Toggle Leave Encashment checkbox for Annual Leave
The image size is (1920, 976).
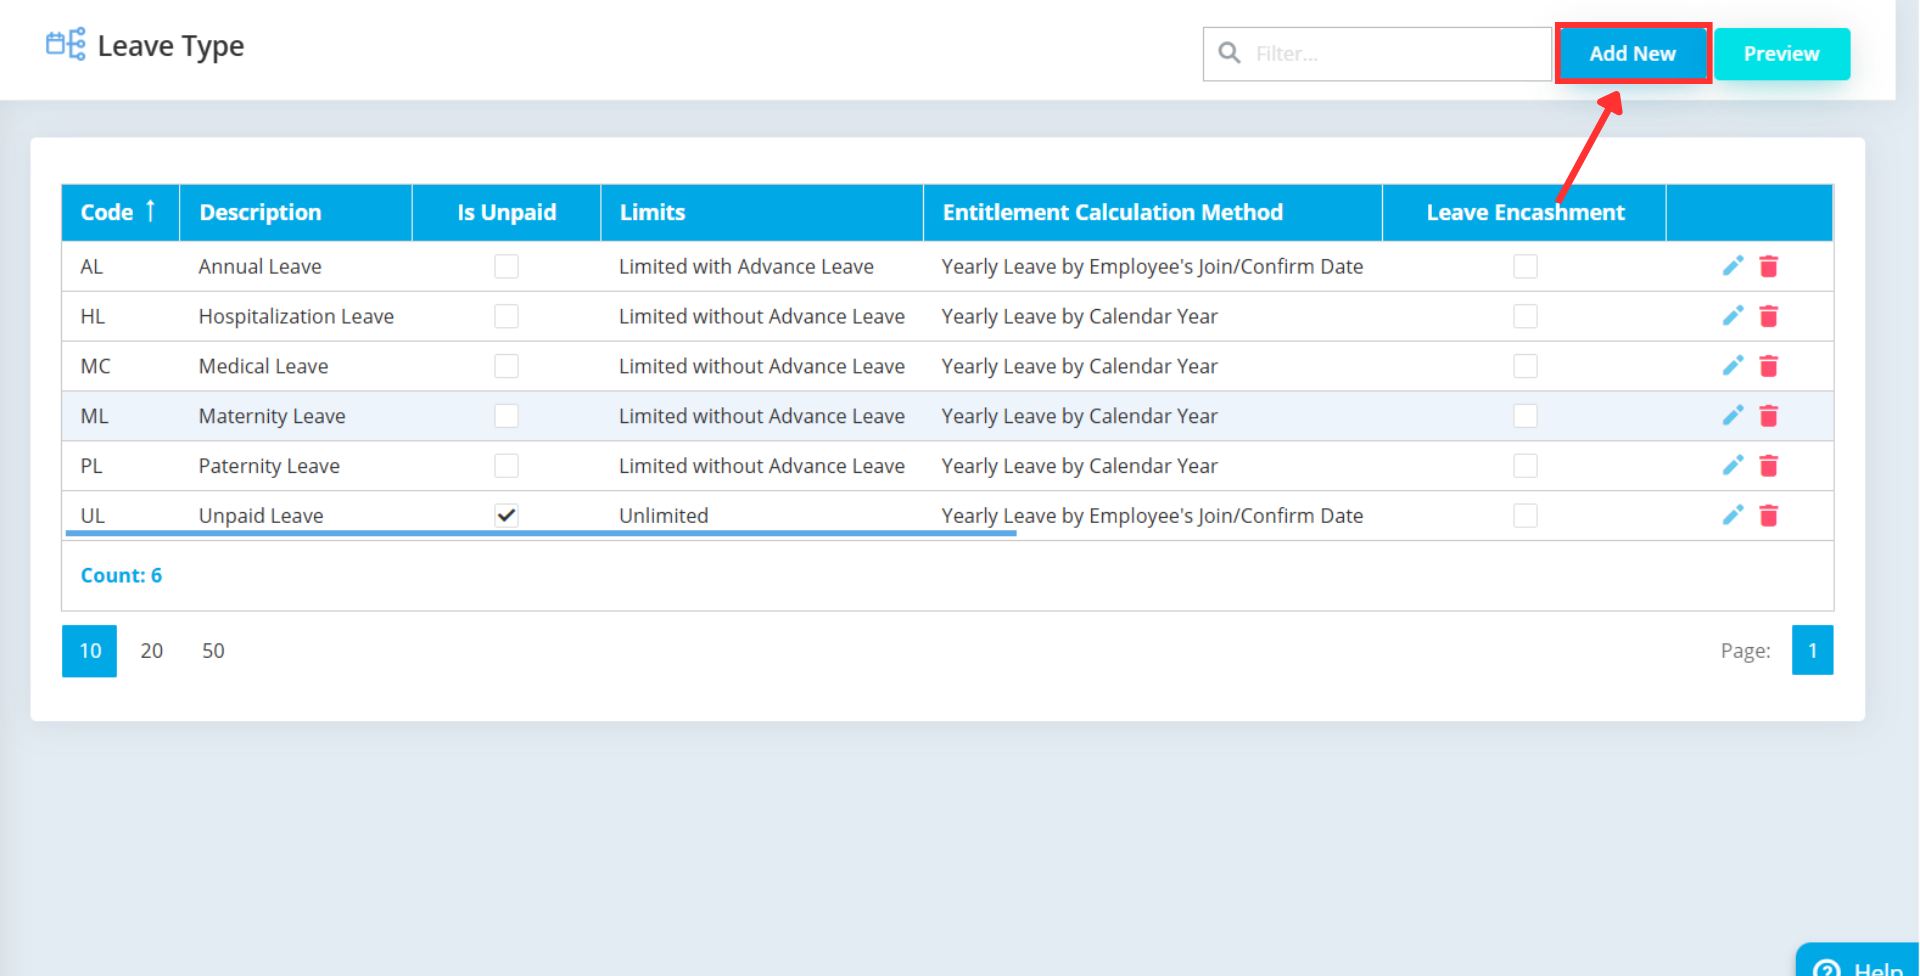coord(1525,266)
